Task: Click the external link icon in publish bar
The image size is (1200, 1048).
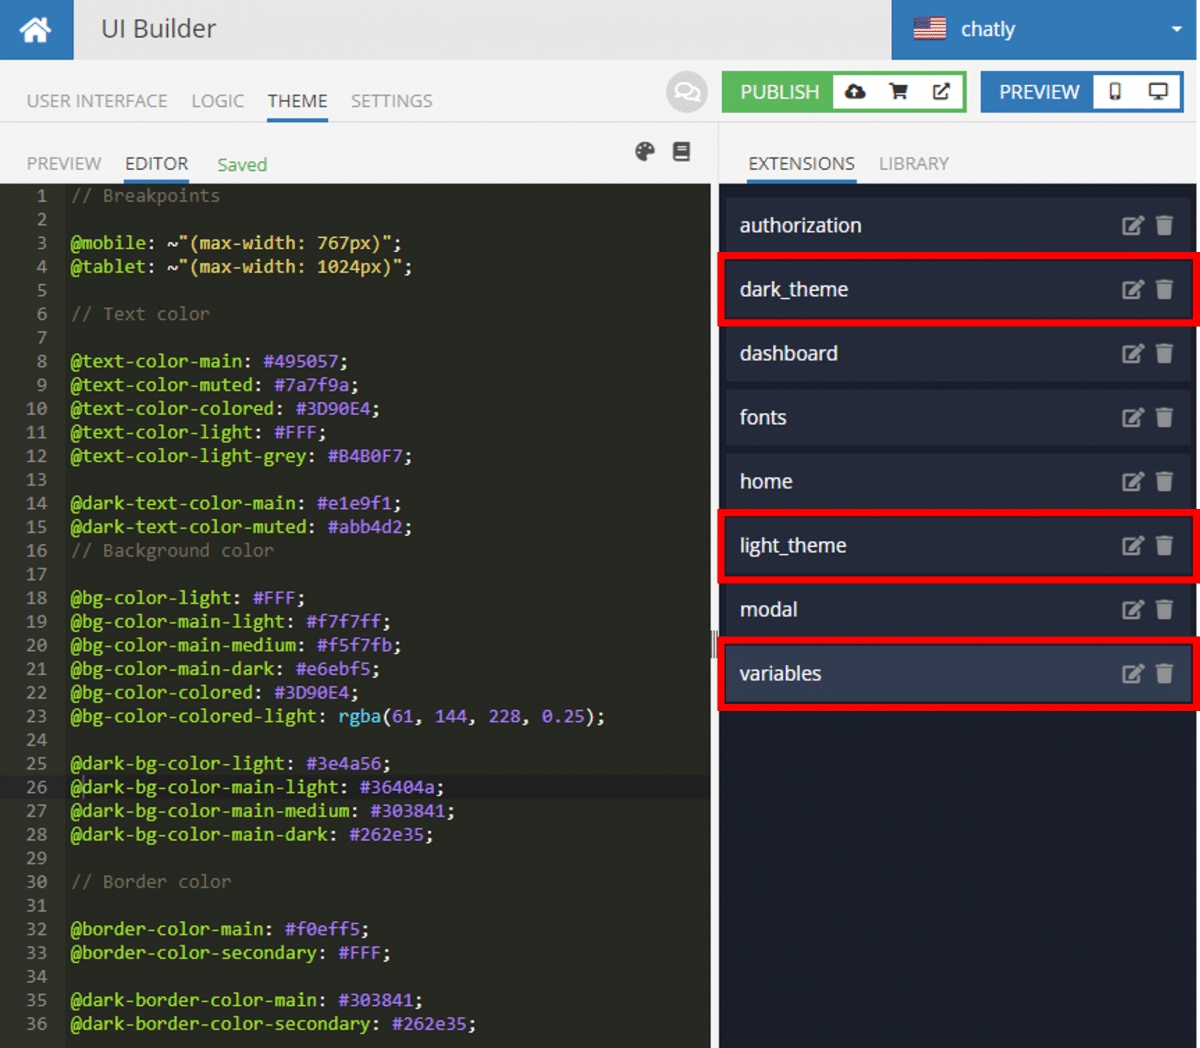Action: (x=941, y=91)
